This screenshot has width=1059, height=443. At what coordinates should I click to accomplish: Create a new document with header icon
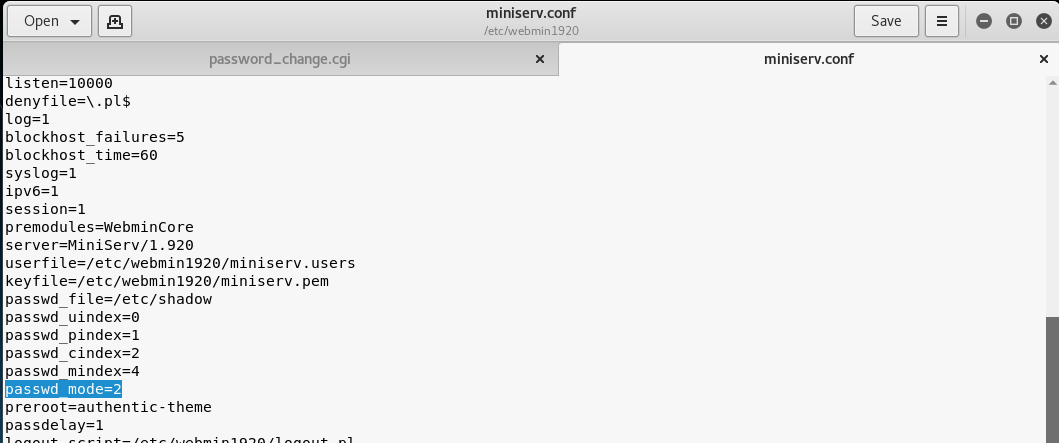point(115,21)
